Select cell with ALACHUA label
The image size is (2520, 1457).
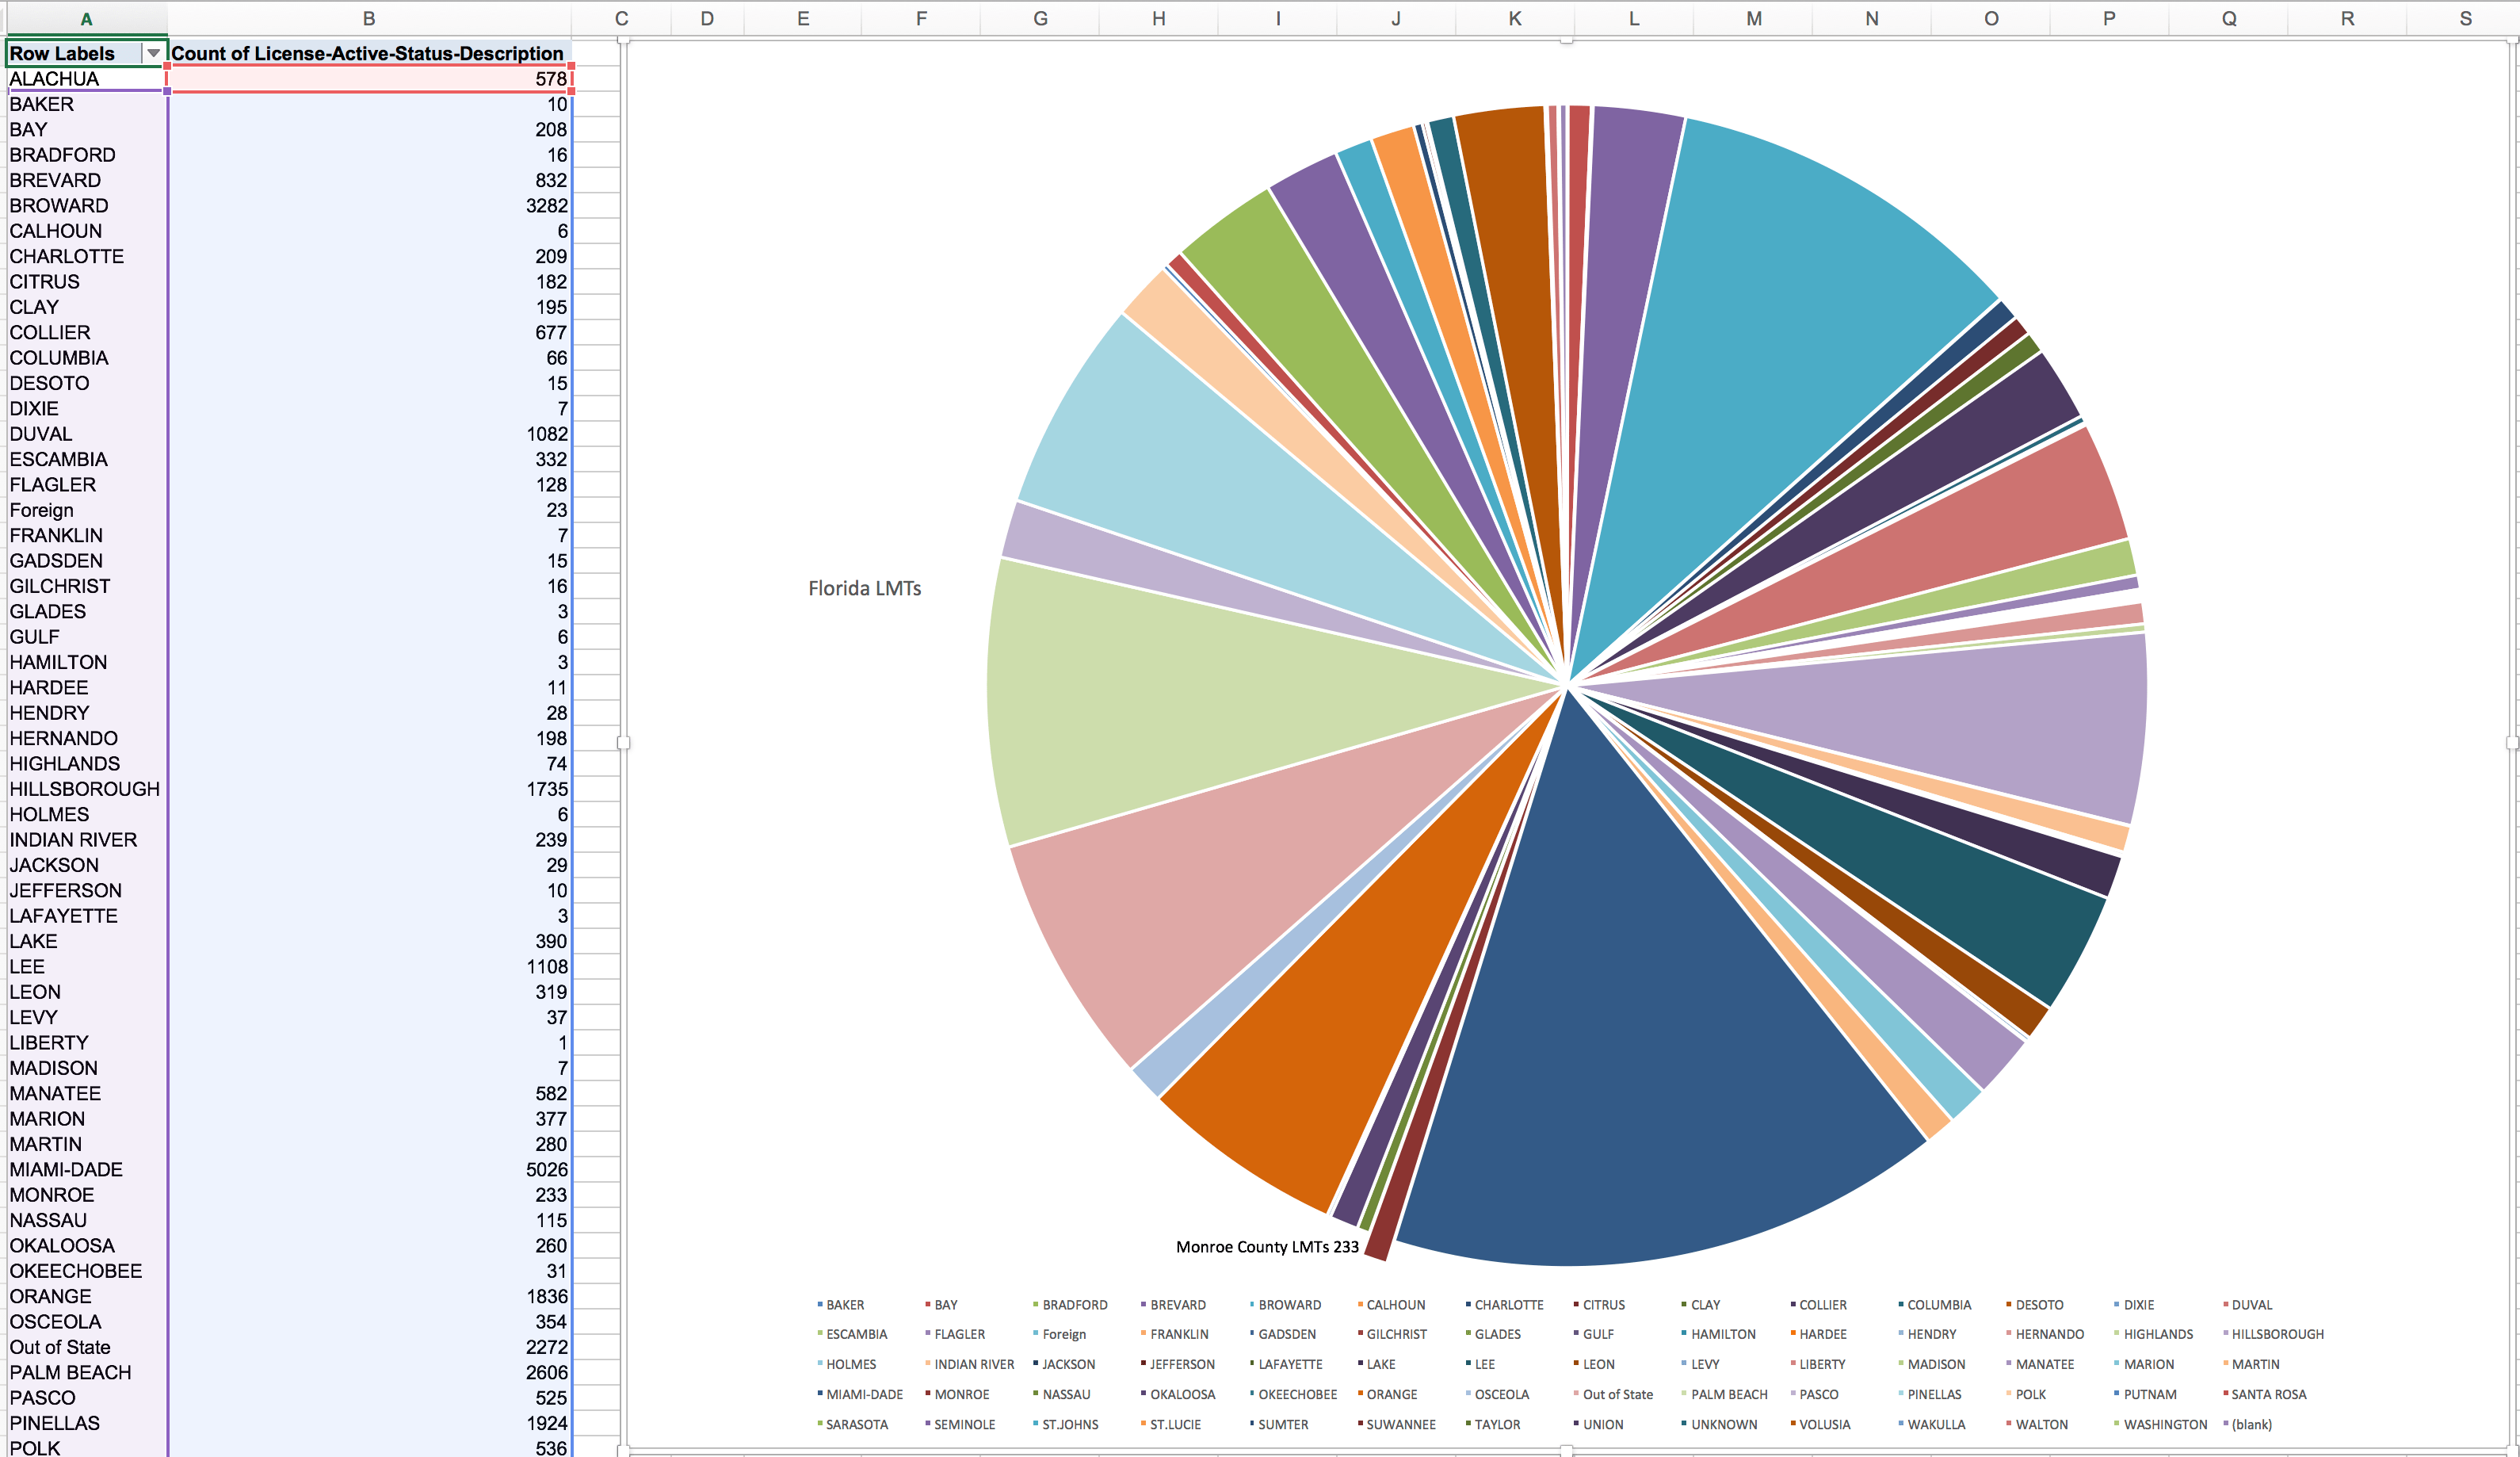tap(54, 79)
